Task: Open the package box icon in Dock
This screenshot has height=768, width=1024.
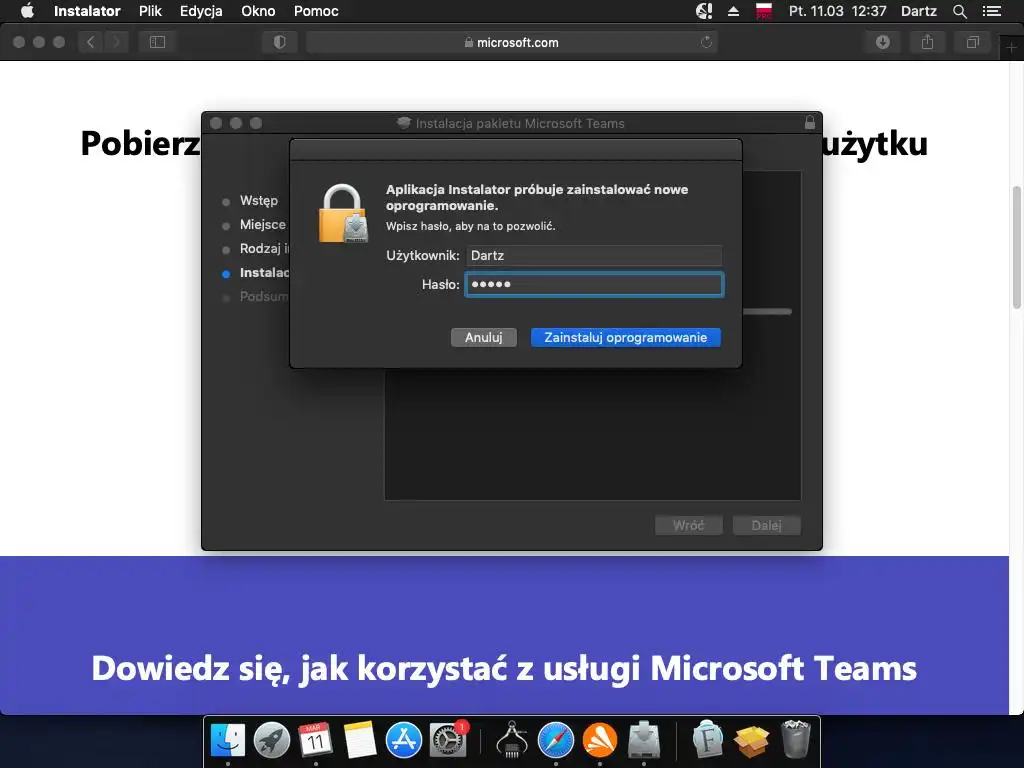Action: (751, 741)
